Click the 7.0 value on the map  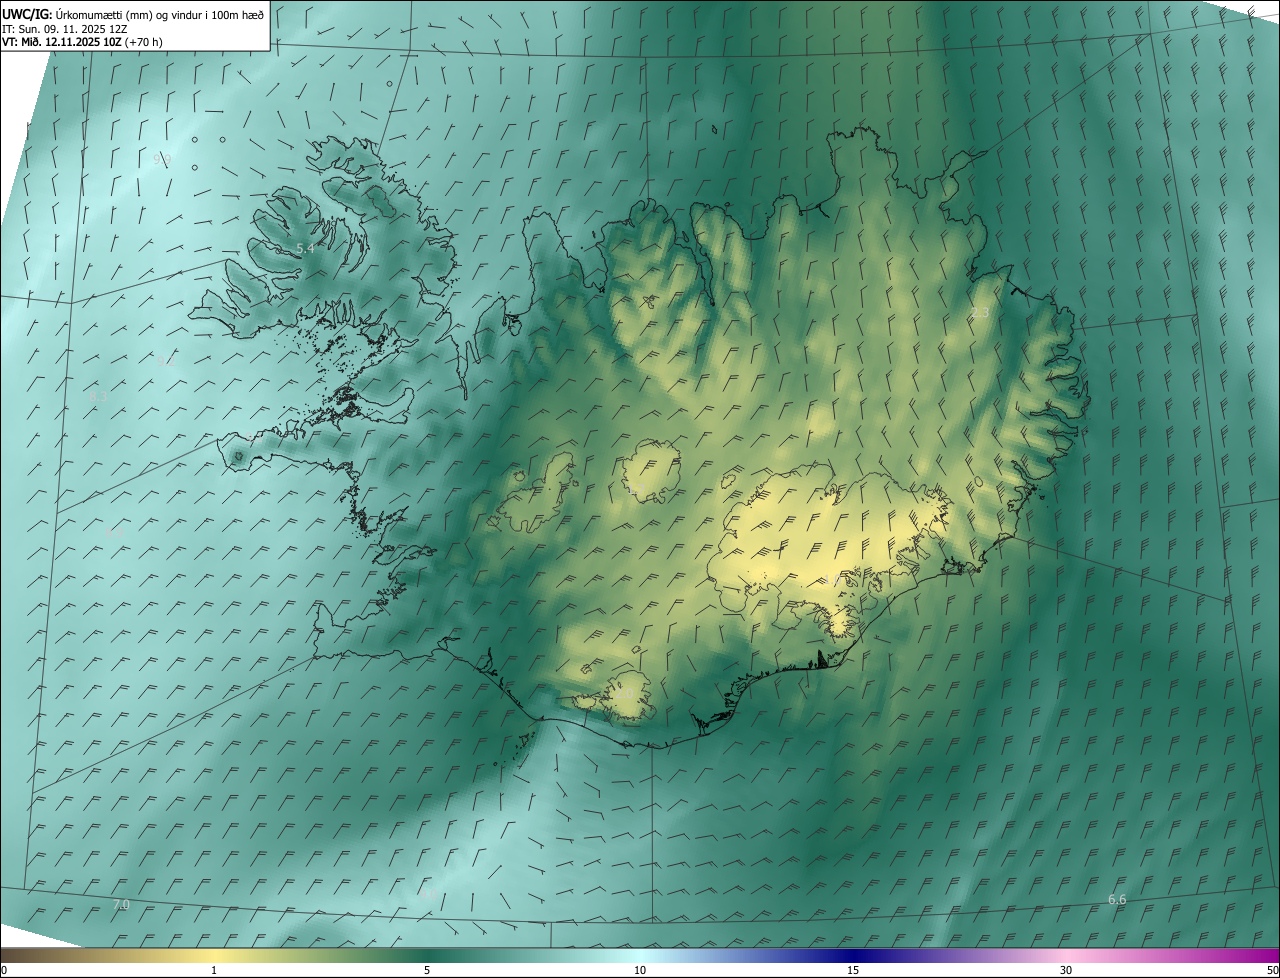121,905
